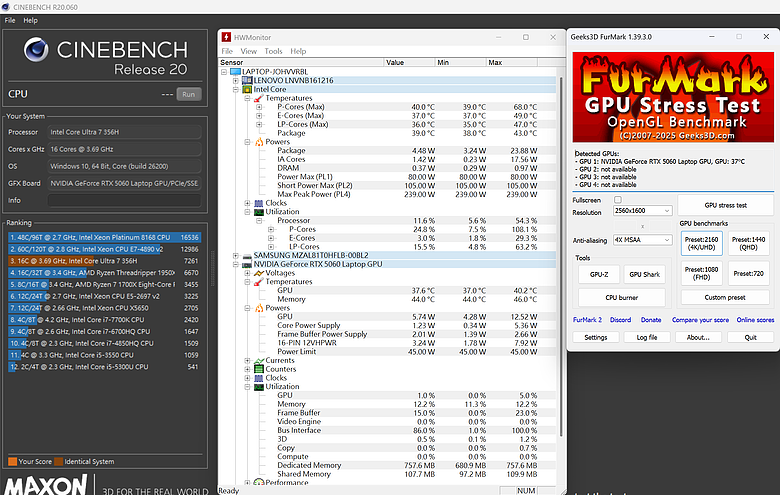This screenshot has height=495, width=780.
Task: Select Preset:720 benchmark
Action: (749, 273)
